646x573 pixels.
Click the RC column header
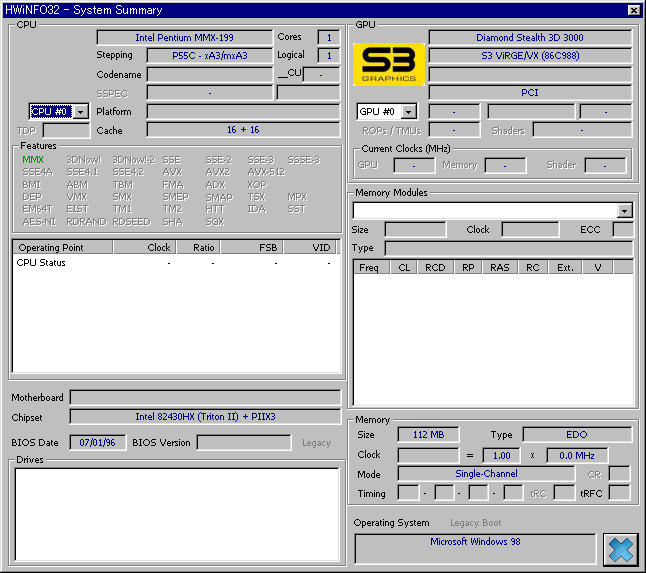click(x=533, y=268)
